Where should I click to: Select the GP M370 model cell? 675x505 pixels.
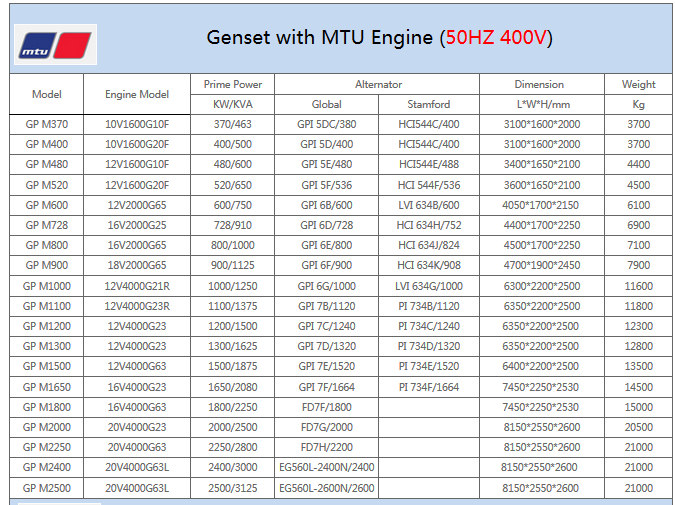[47, 125]
